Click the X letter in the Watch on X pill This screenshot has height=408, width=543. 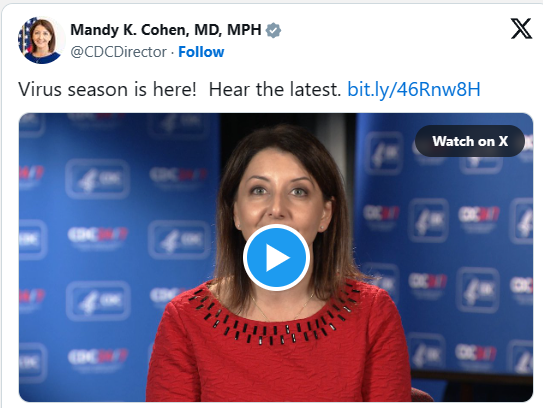(x=503, y=141)
